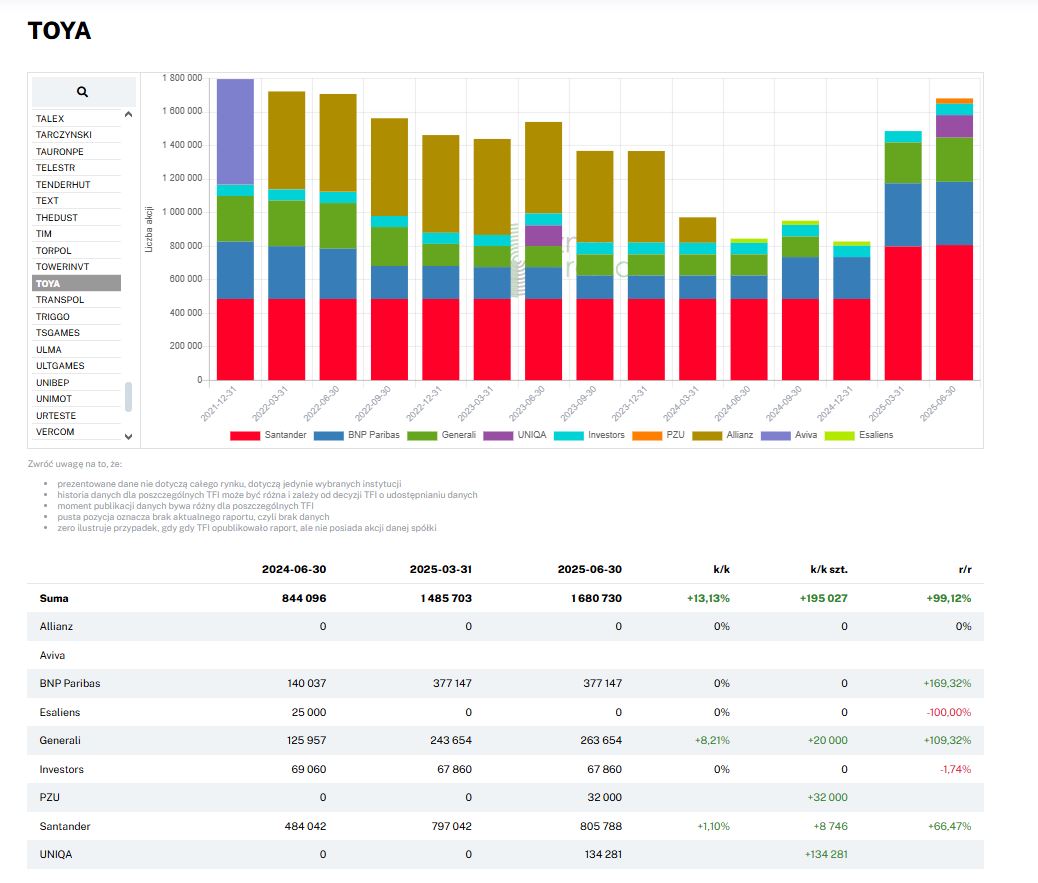This screenshot has width=1038, height=883.
Task: Click the 2025-03-31 table column header
Action: [x=441, y=569]
